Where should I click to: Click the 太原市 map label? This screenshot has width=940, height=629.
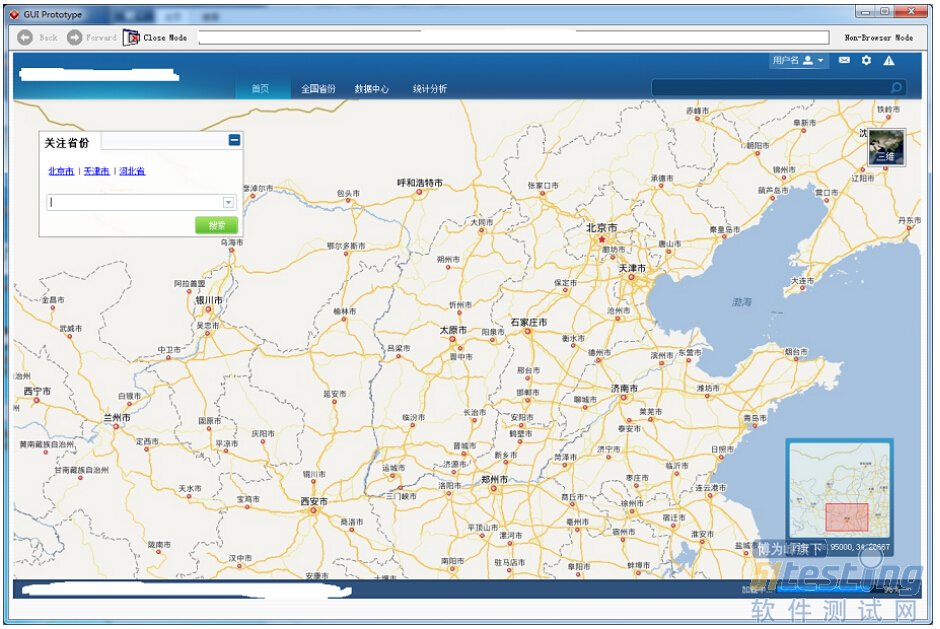pos(453,330)
